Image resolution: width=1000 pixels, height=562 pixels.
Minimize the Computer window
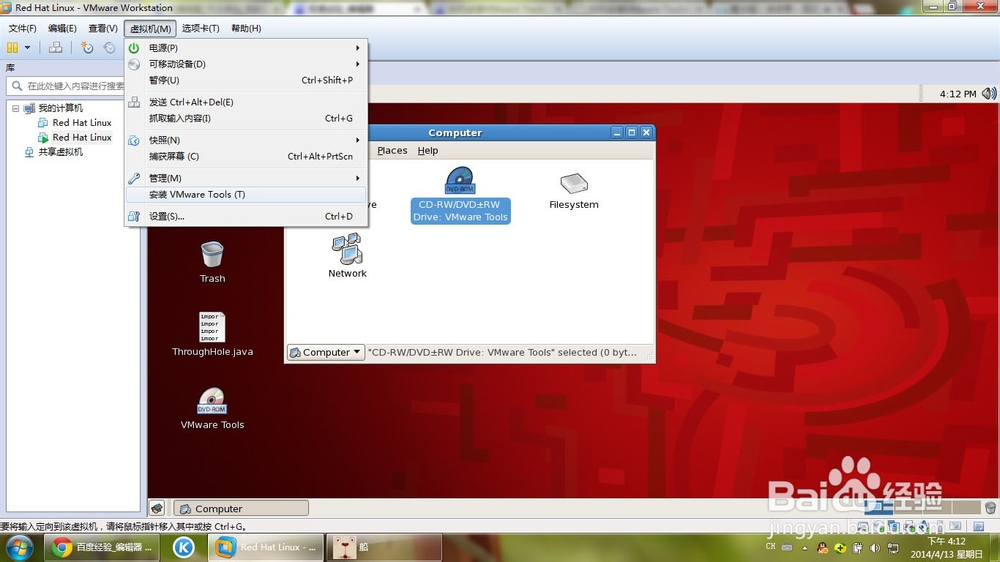click(x=617, y=133)
